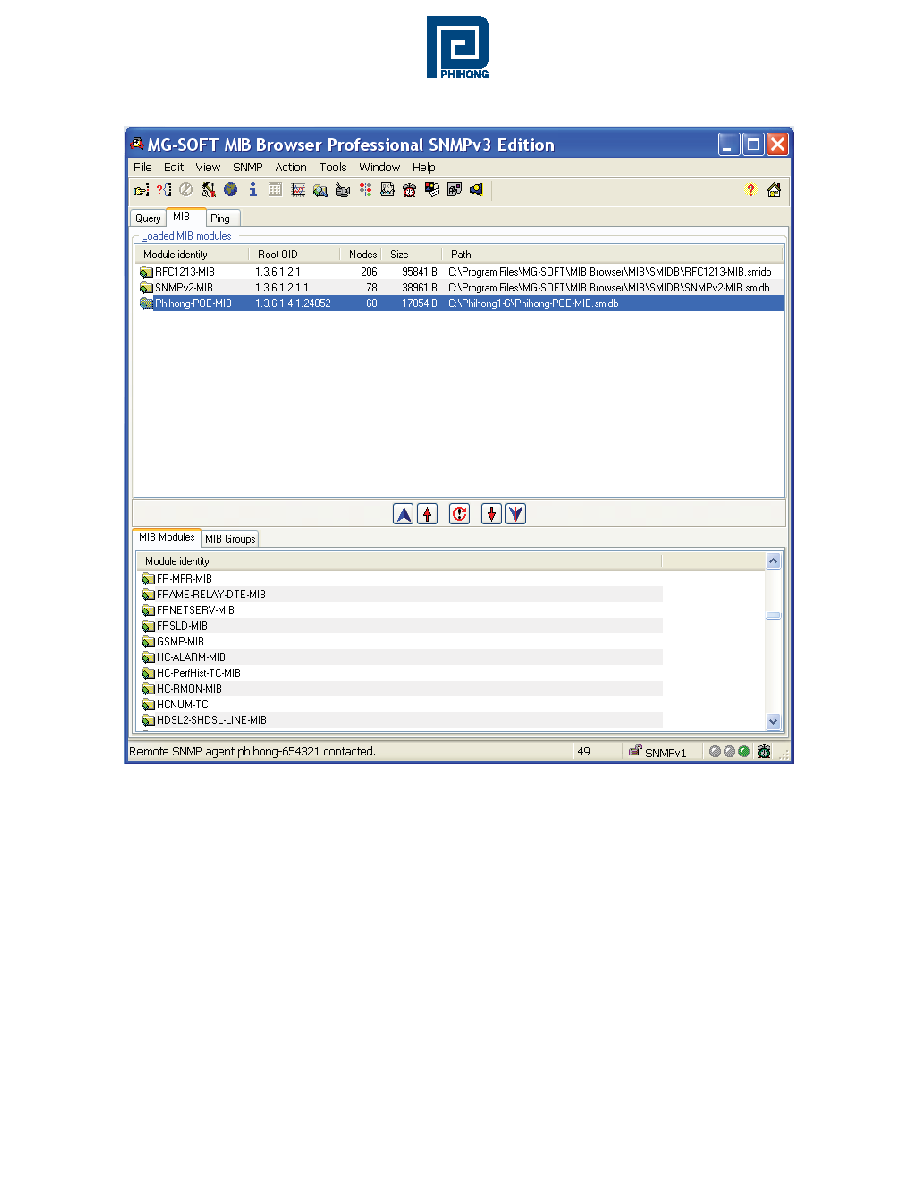Click the red up-arrow load module button
The height and width of the screenshot is (1188, 918).
(428, 514)
